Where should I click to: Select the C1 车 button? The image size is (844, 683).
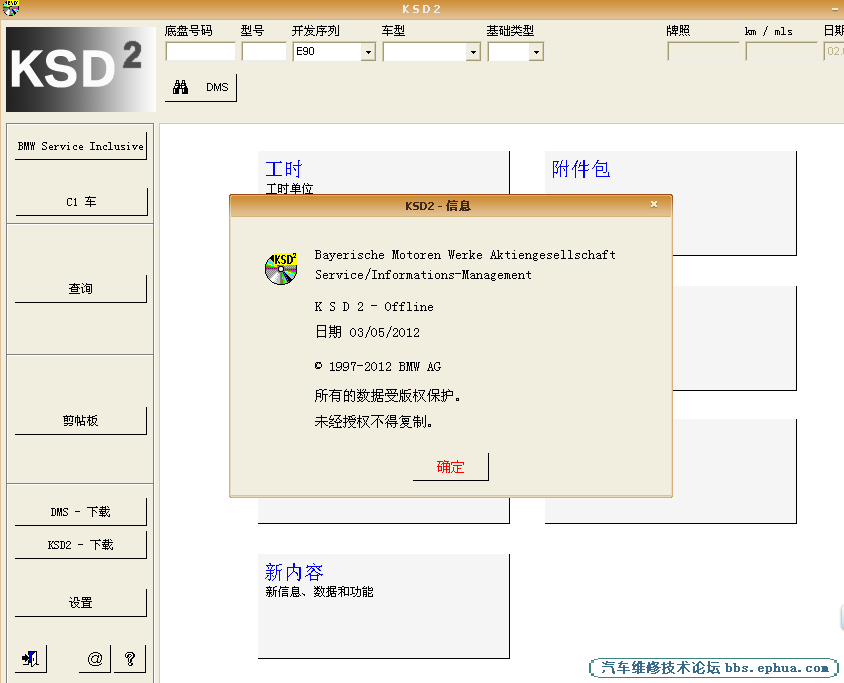click(x=81, y=202)
